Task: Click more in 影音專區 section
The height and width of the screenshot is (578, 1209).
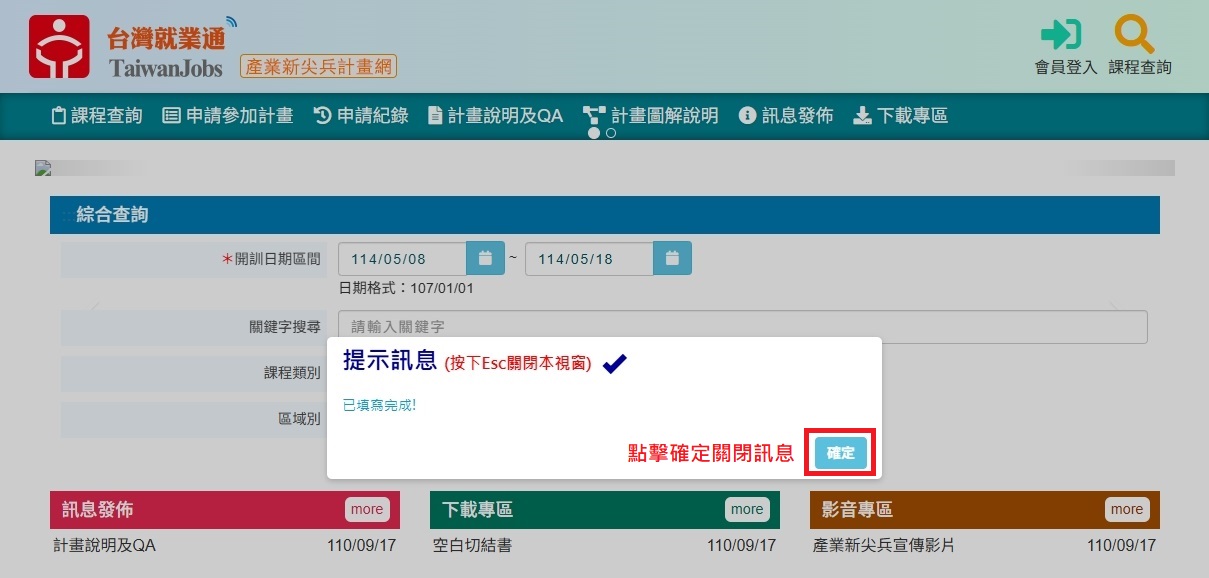Action: pyautogui.click(x=1127, y=509)
